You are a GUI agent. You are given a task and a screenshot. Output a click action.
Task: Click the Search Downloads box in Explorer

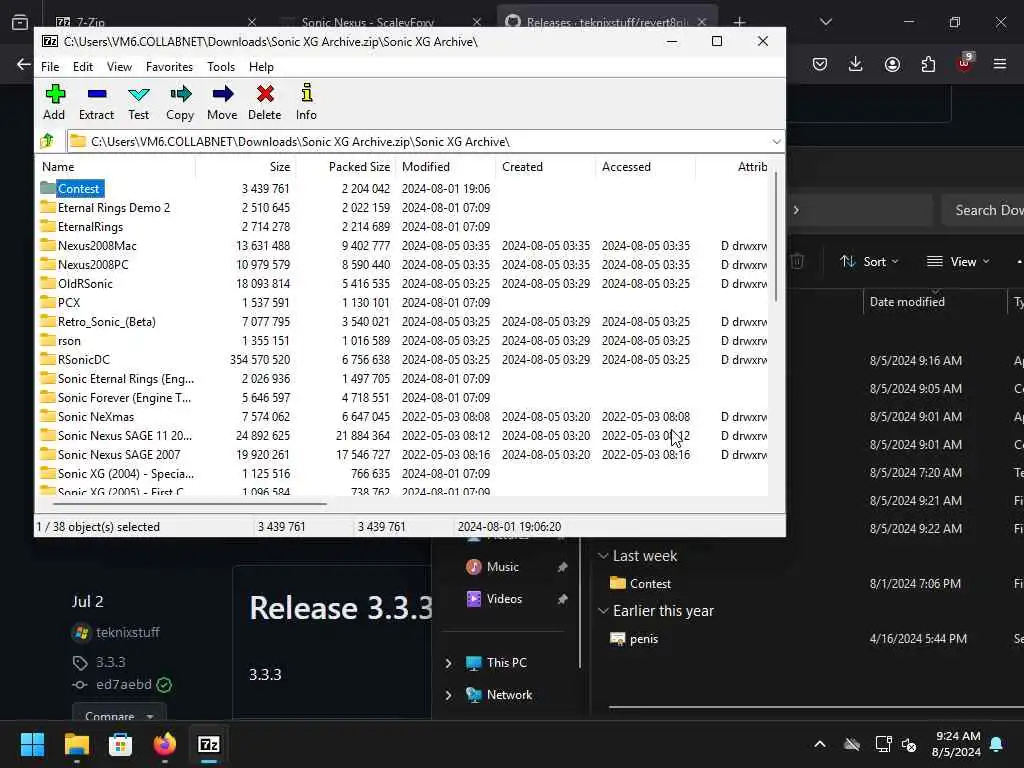coord(984,210)
